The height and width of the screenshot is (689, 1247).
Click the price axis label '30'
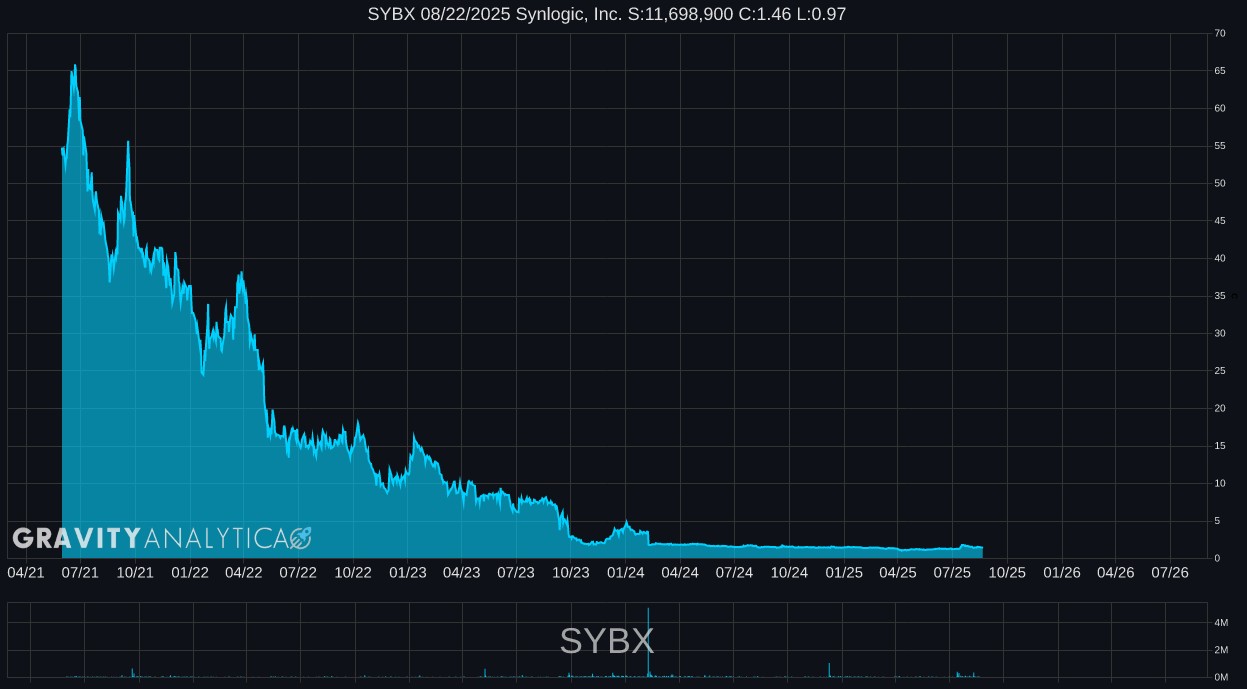[1220, 333]
